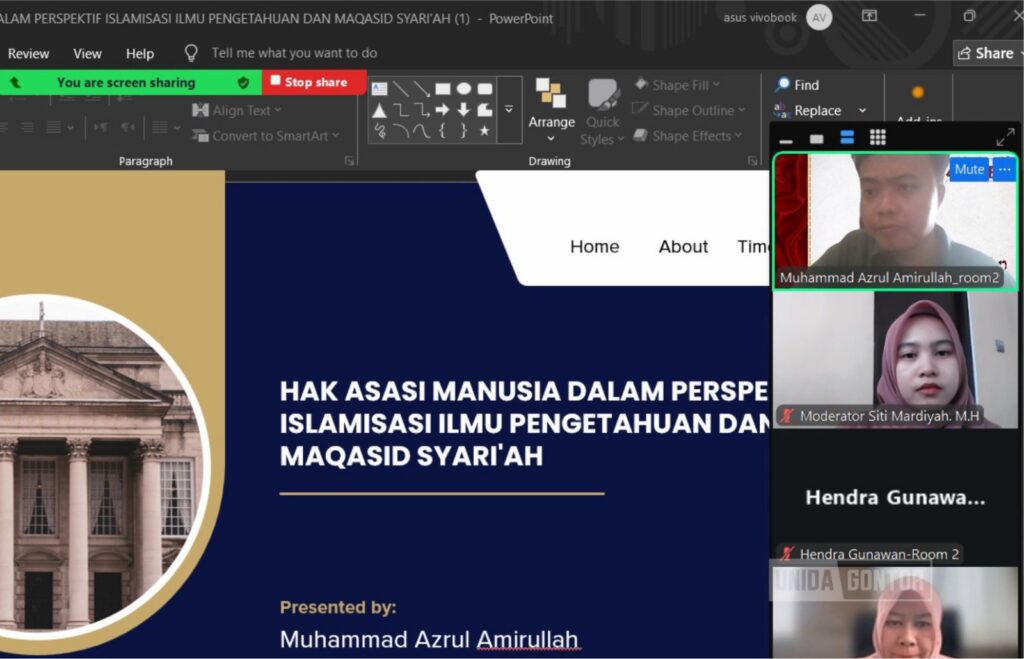The height and width of the screenshot is (659, 1024).
Task: Click the Share button in PowerPoint
Action: click(986, 54)
